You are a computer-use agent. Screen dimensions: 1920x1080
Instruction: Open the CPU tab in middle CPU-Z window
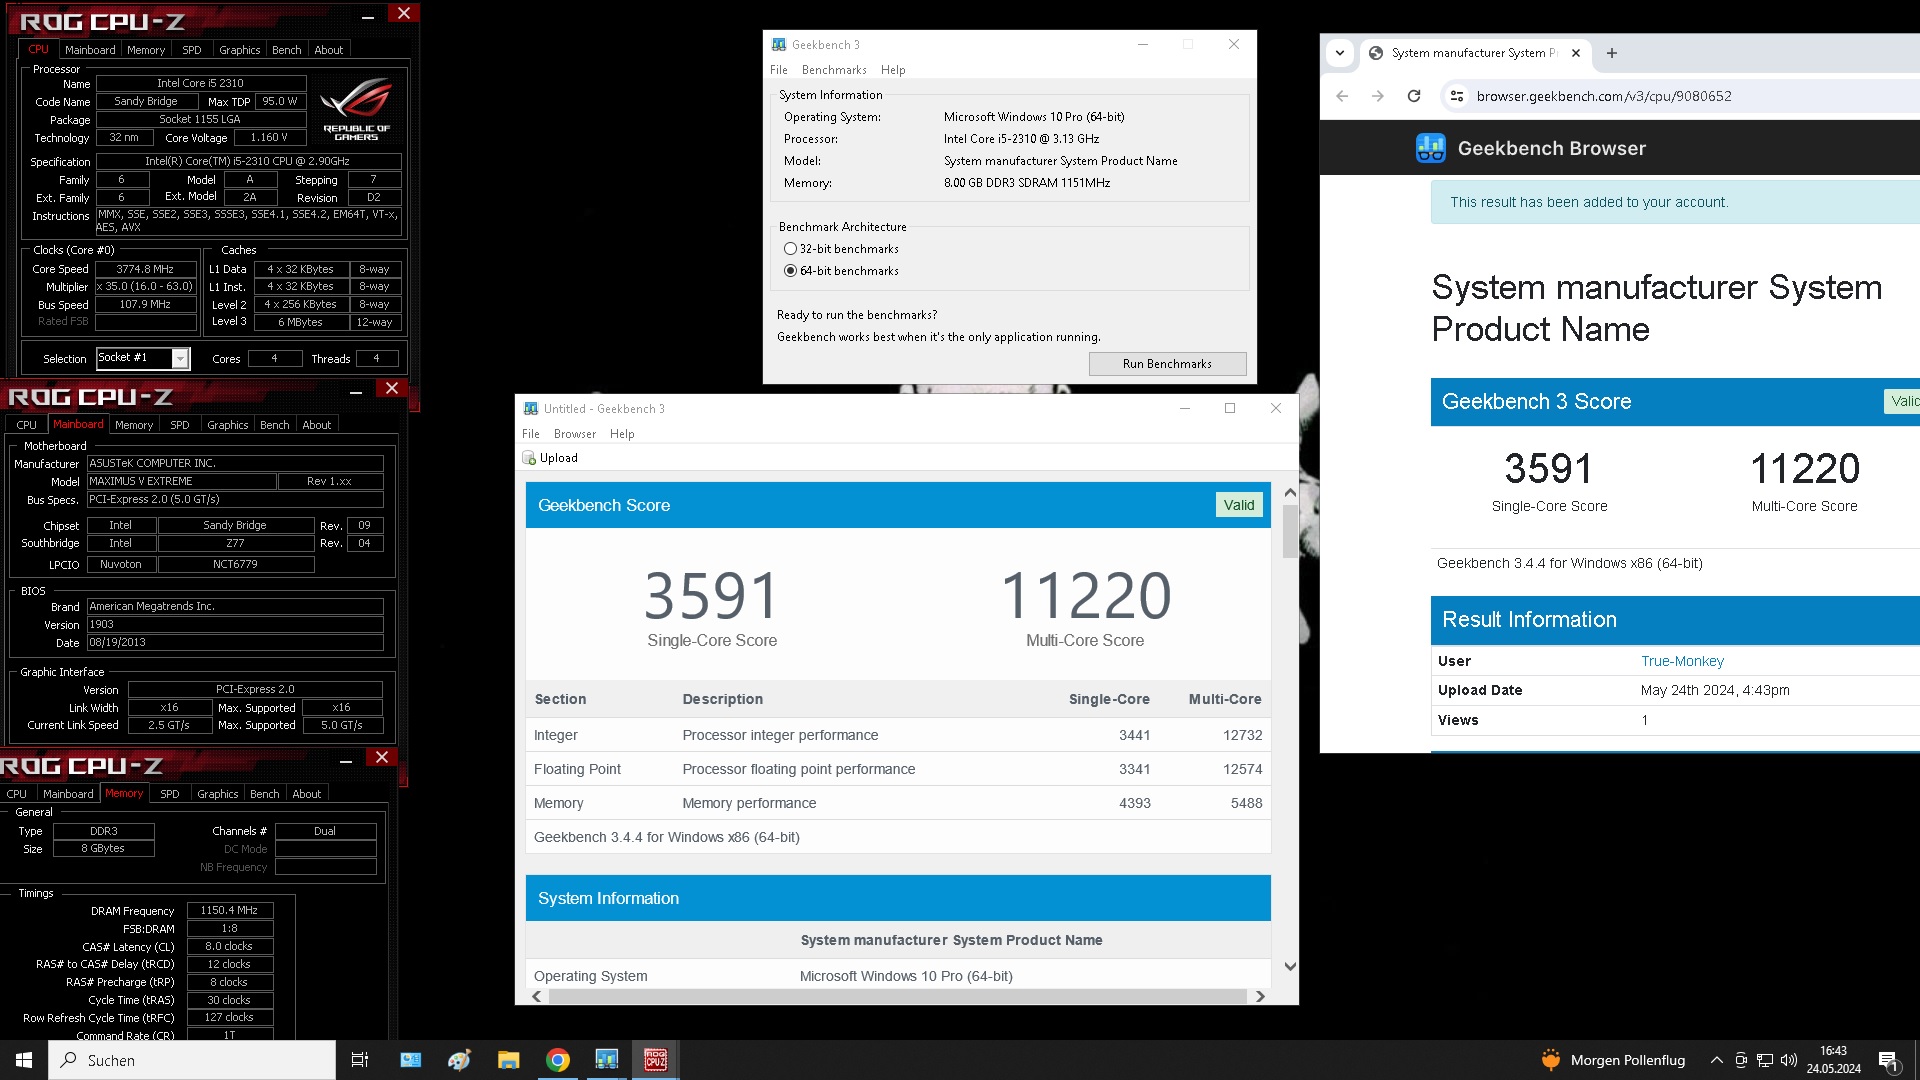(x=27, y=425)
